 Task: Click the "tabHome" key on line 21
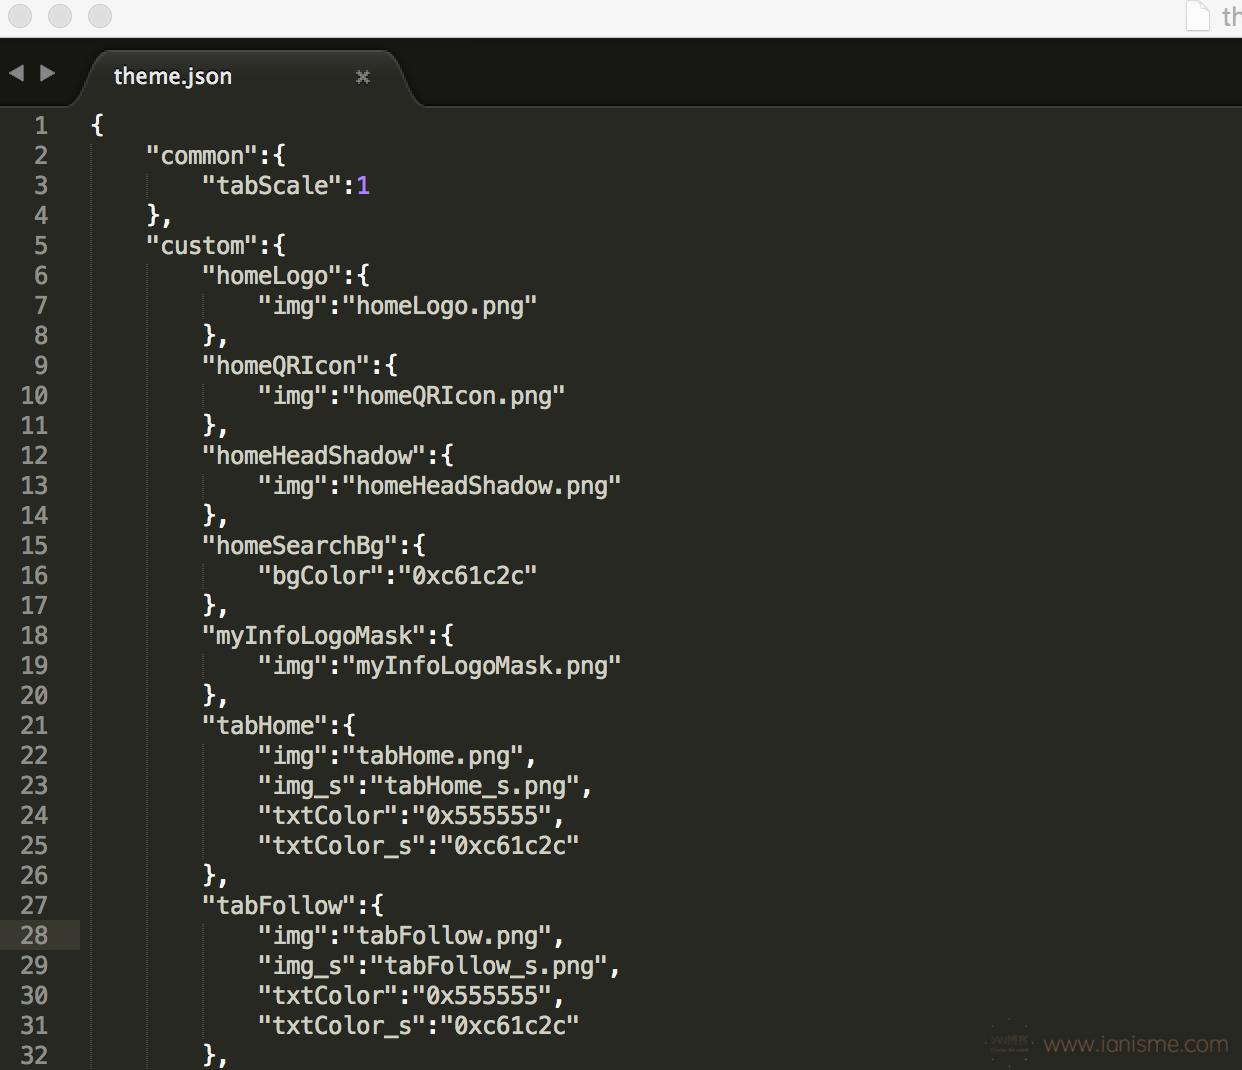coord(265,725)
